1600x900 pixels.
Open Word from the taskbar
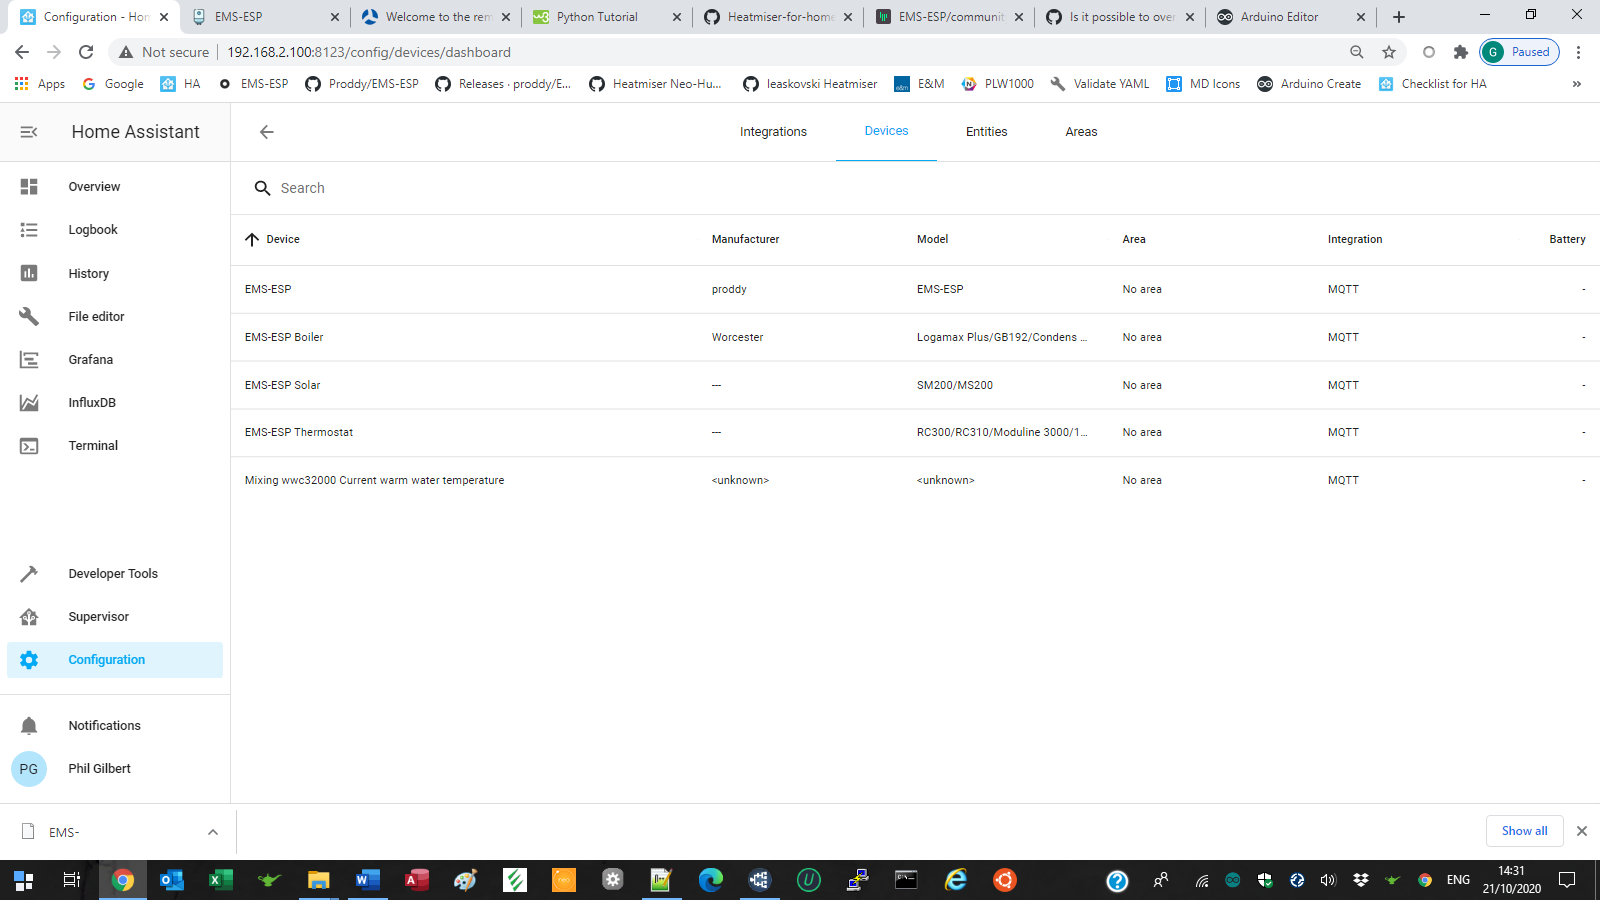click(367, 880)
